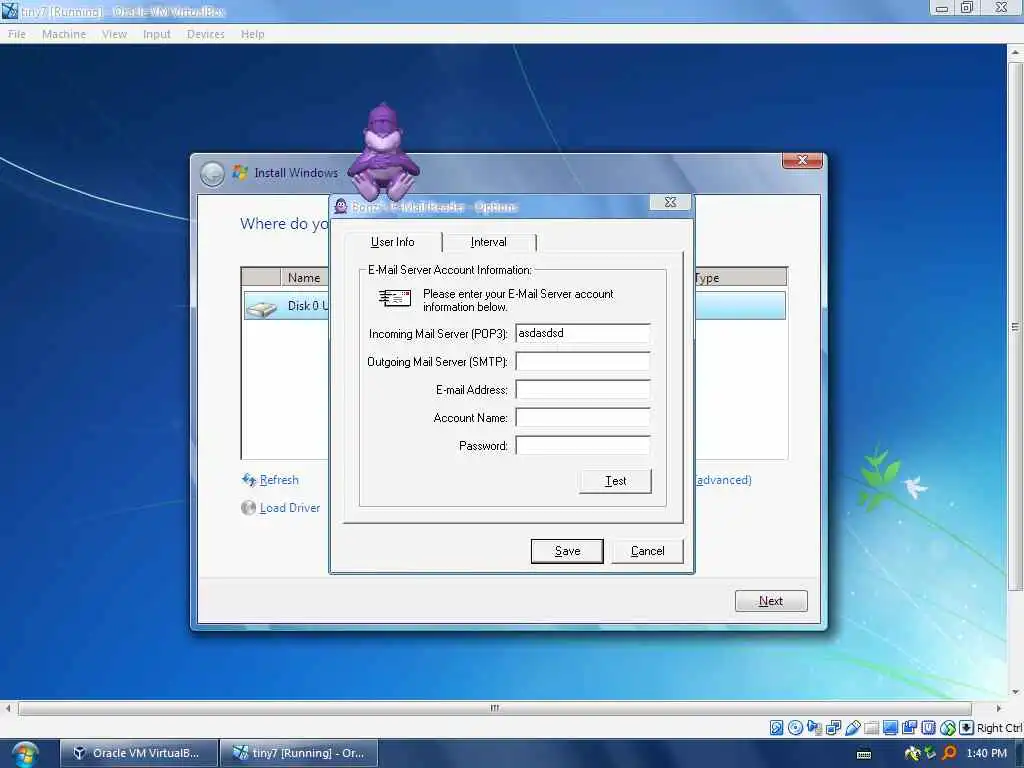Click the Drive options (advanced) link
1024x768 pixels.
coord(723,480)
